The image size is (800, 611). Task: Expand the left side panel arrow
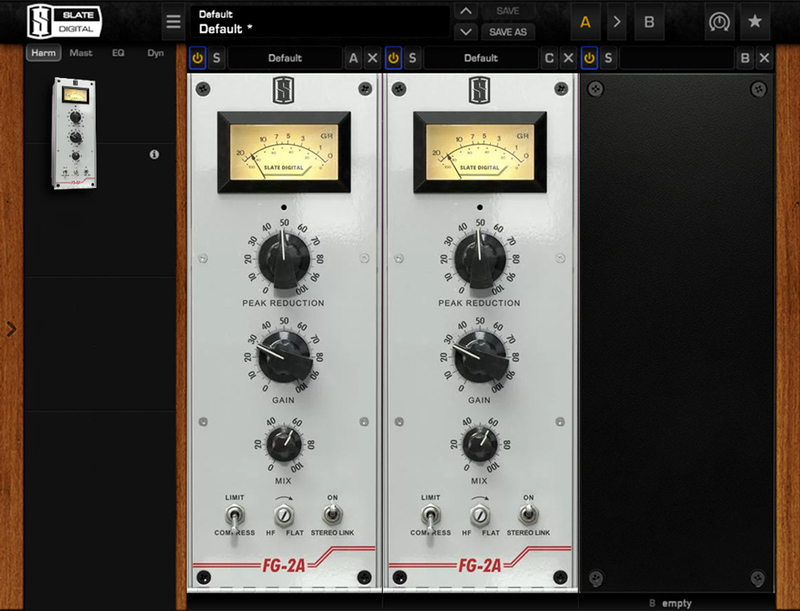click(x=11, y=329)
